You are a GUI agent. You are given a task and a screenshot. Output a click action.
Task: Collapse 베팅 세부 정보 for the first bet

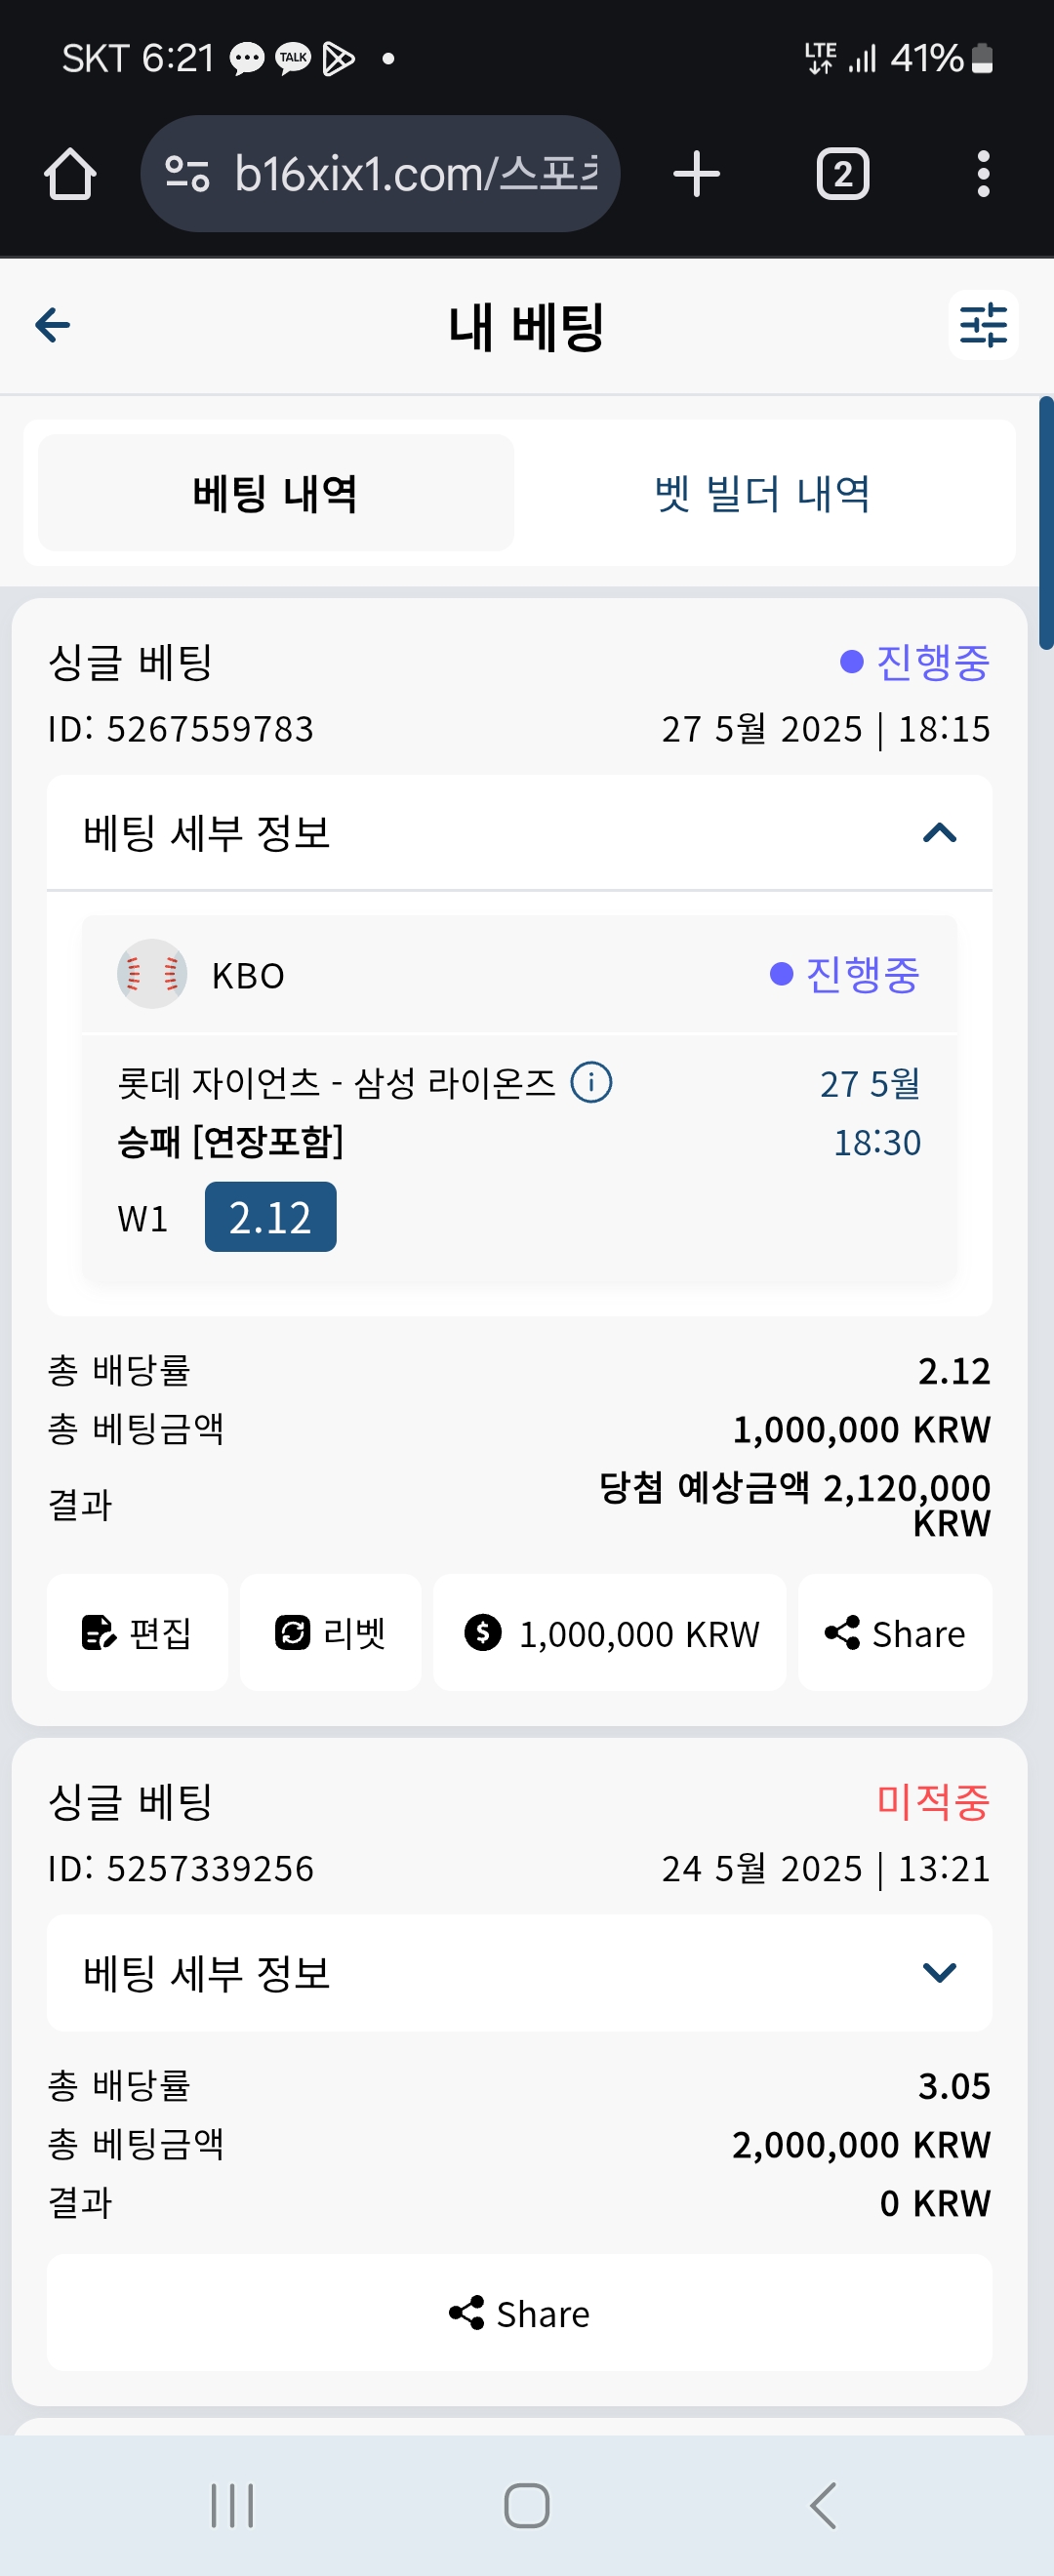click(x=939, y=833)
